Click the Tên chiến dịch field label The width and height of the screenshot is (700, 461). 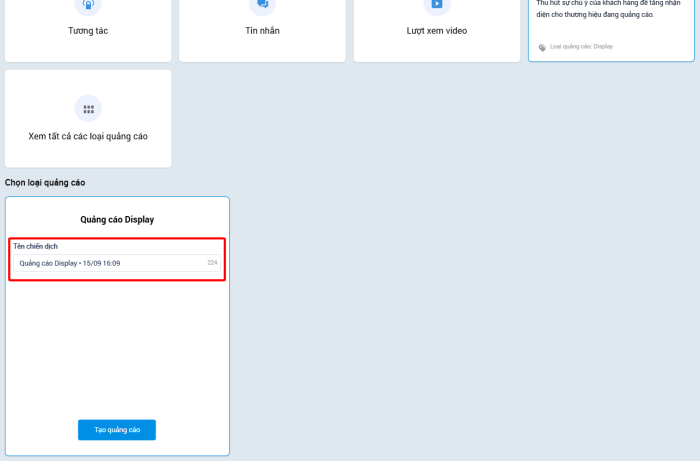(35, 246)
